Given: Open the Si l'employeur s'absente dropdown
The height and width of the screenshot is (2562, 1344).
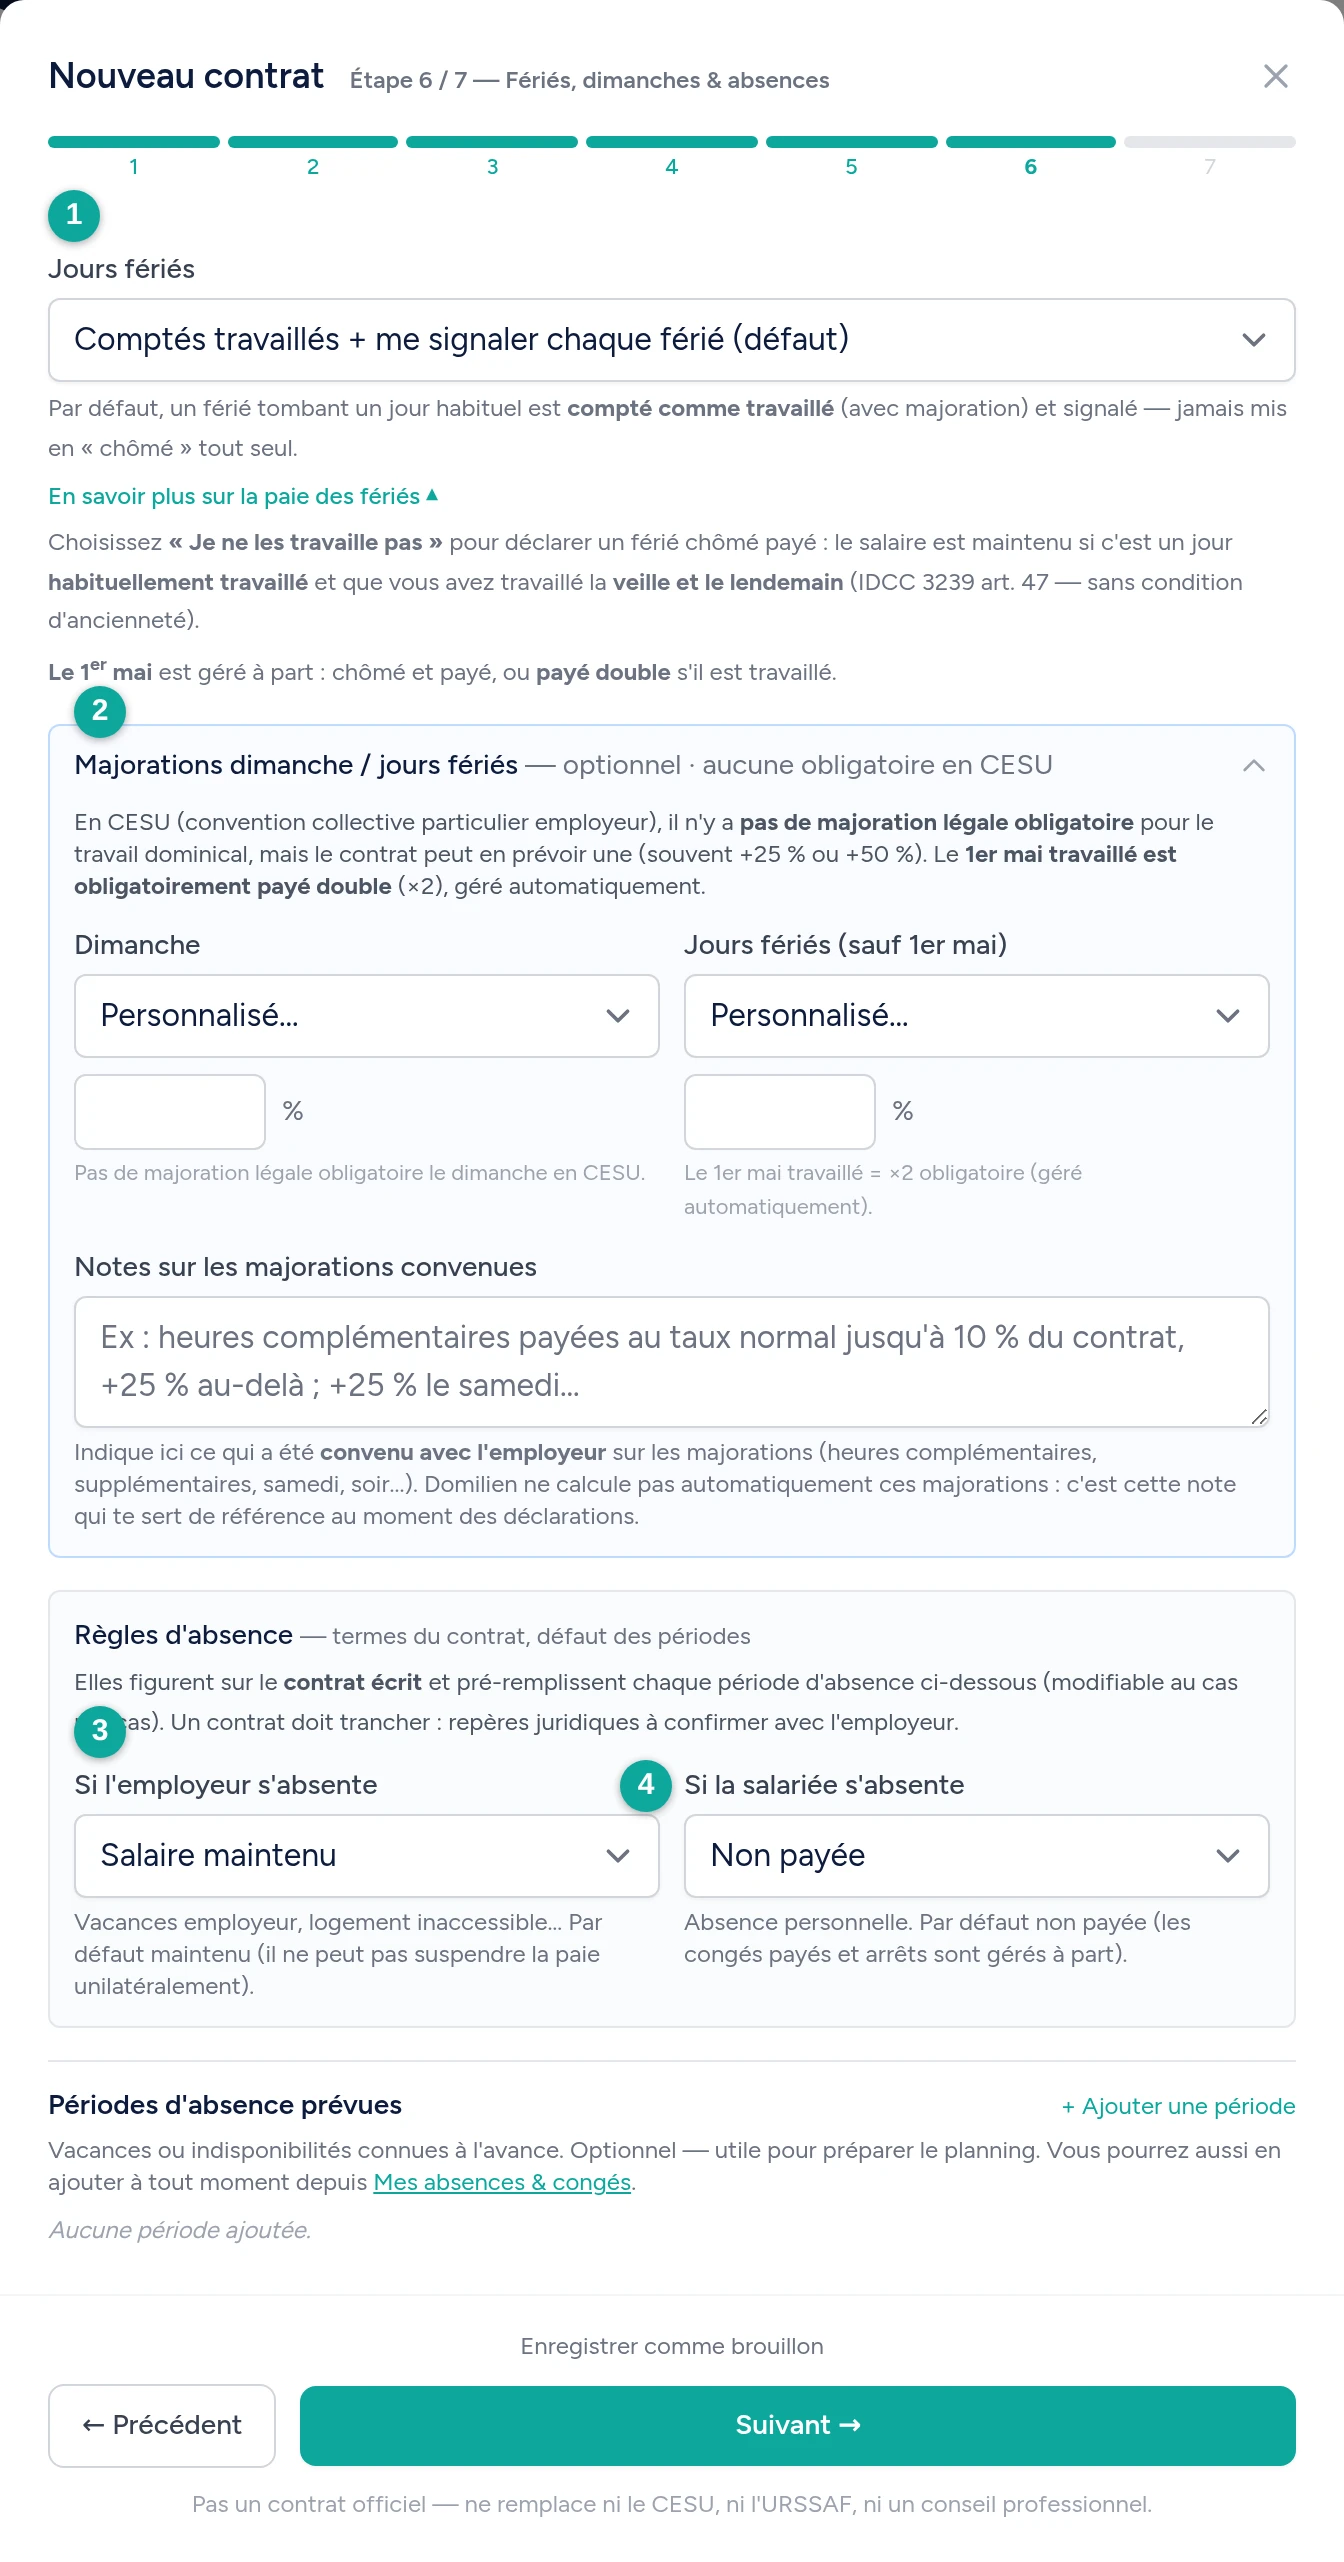Looking at the screenshot, I should click(x=367, y=1856).
